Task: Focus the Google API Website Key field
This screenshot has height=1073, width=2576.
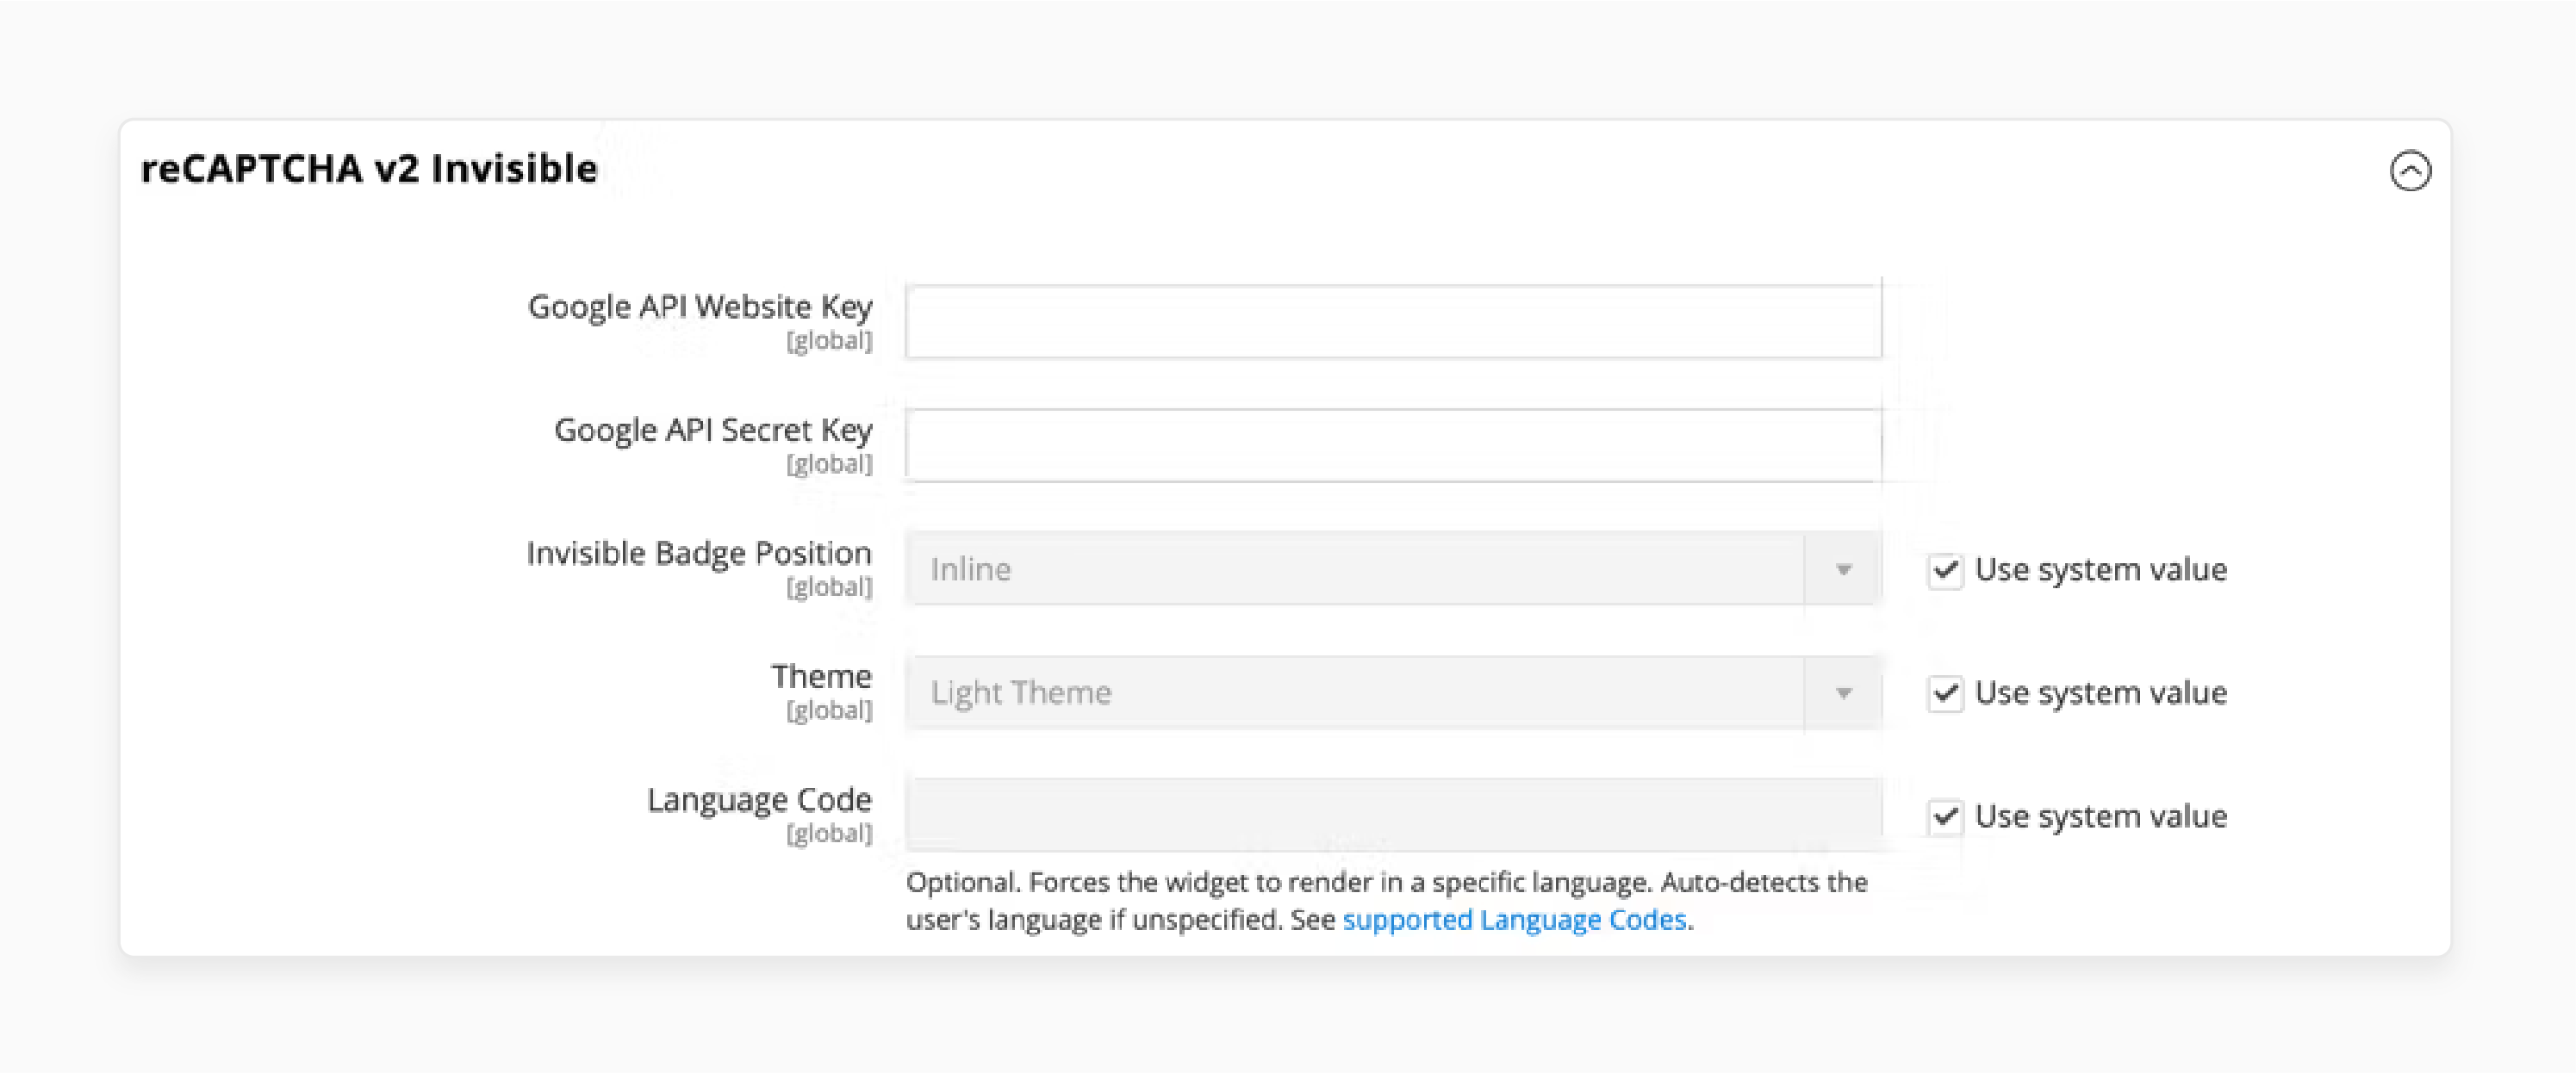Action: (x=1393, y=322)
